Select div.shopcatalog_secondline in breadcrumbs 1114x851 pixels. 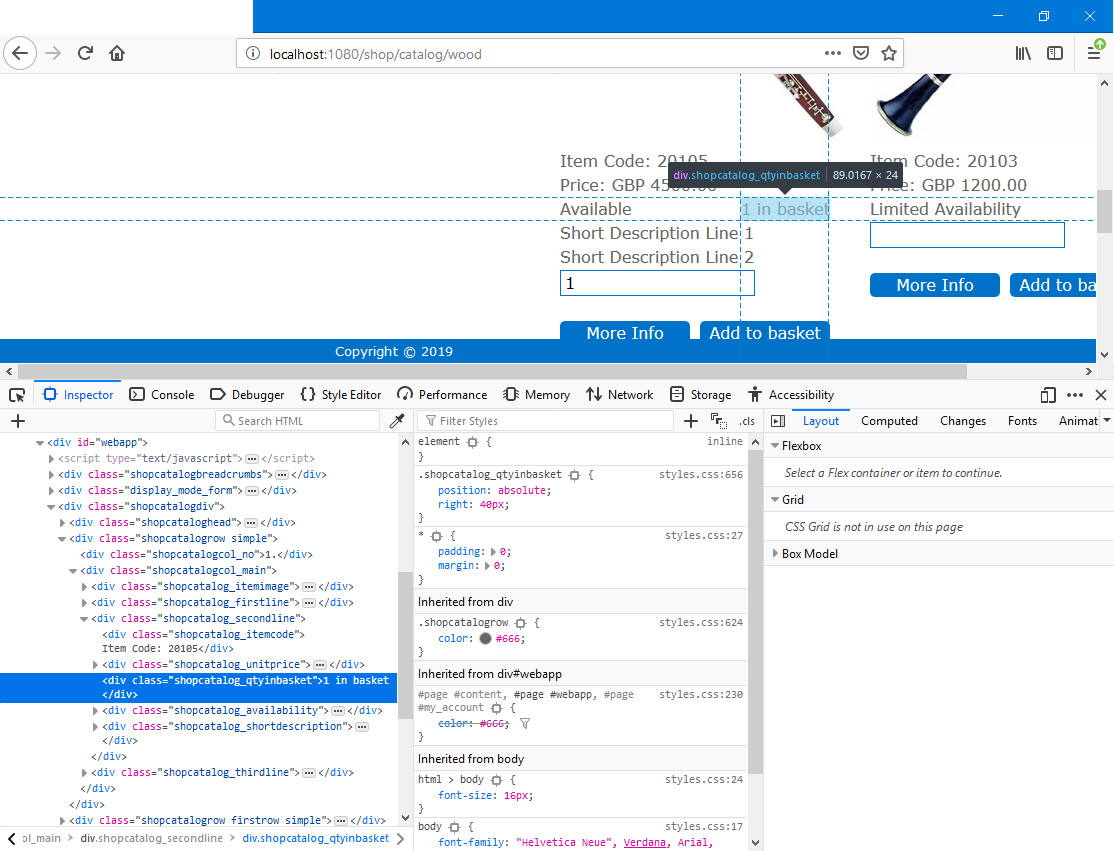tap(152, 838)
